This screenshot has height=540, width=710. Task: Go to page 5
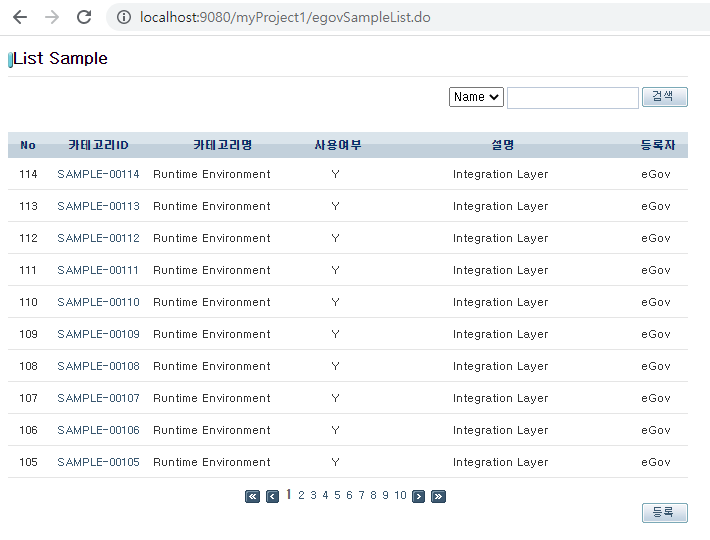pos(337,495)
